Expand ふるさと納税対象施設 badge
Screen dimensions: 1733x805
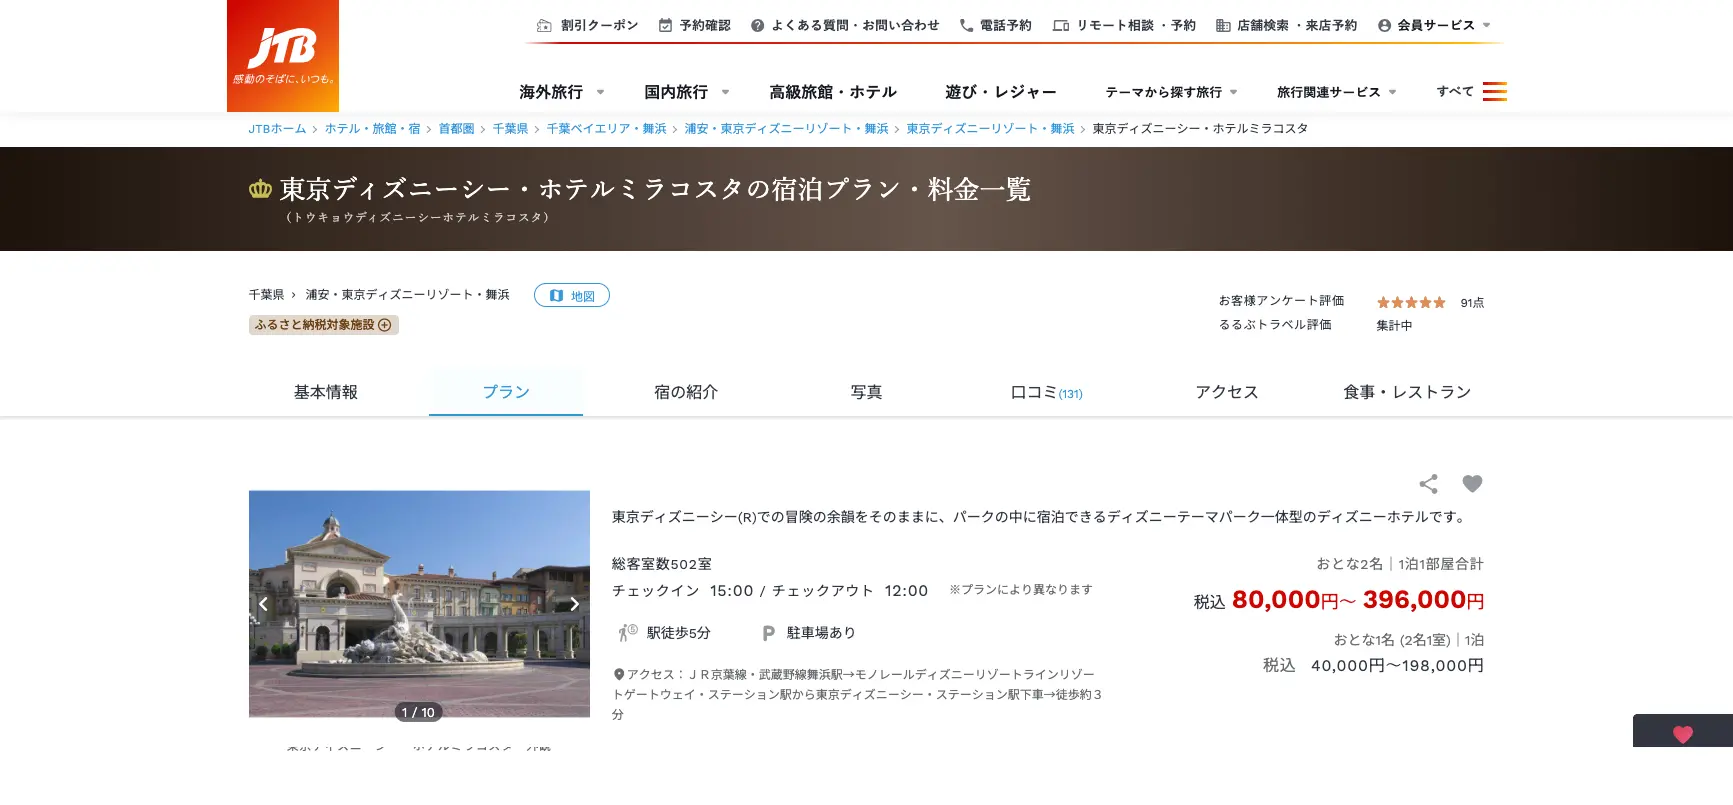(x=323, y=325)
